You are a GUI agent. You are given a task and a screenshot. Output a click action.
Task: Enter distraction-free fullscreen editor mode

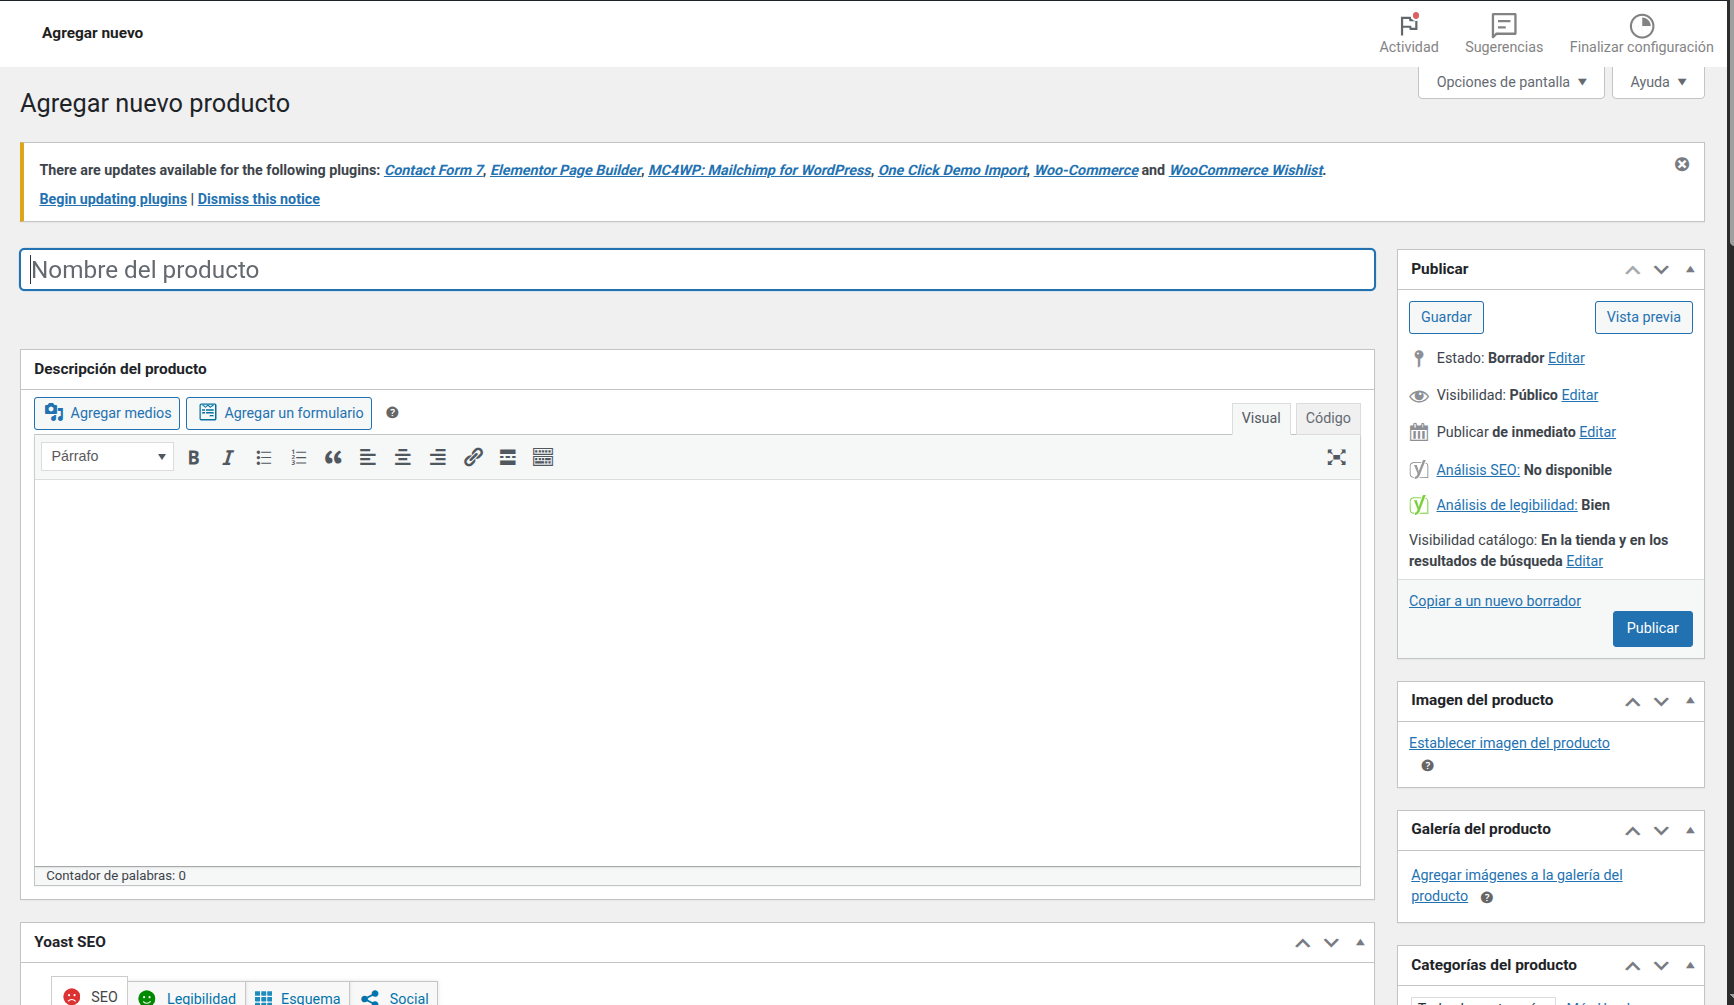[1336, 457]
